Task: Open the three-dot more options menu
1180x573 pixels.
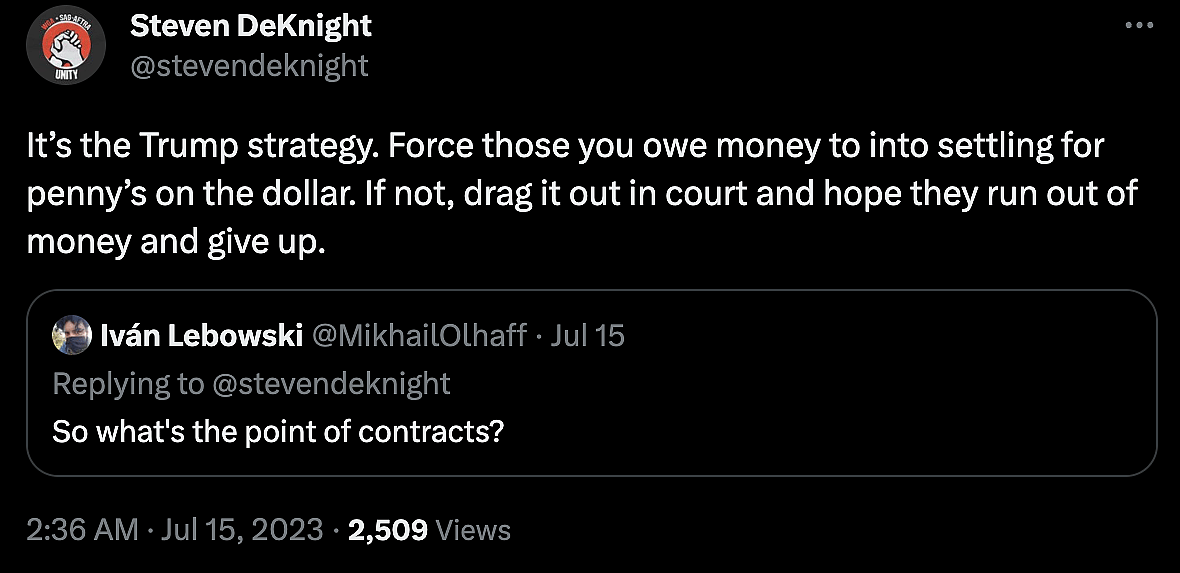Action: (1139, 26)
